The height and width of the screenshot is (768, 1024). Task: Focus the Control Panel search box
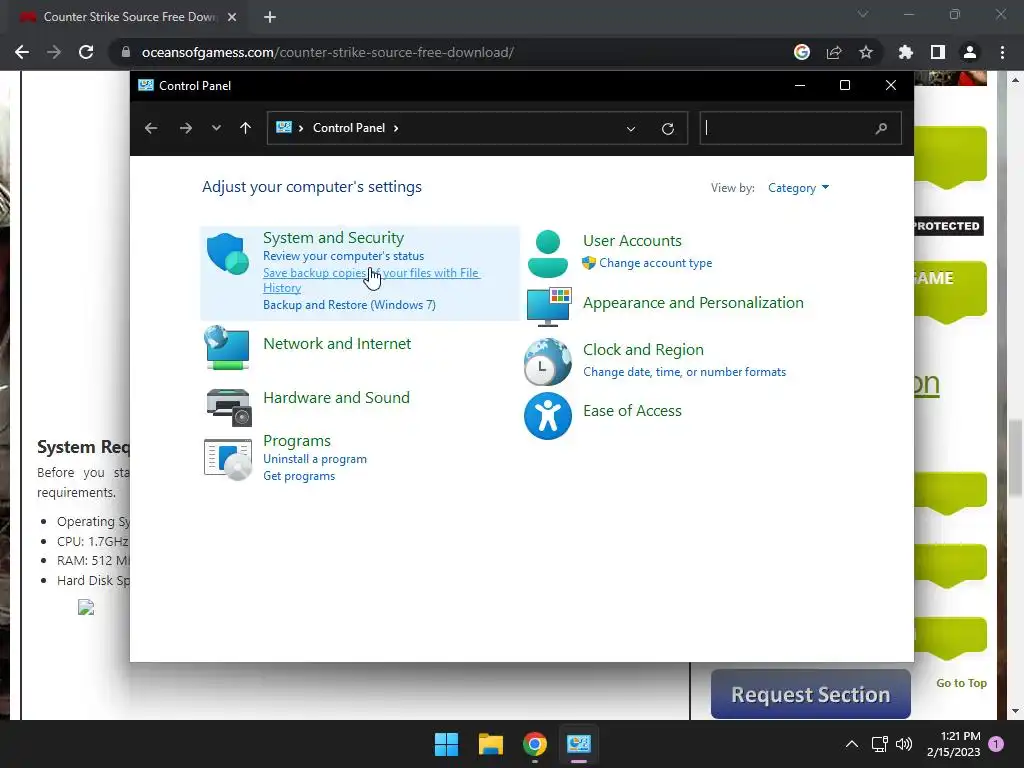(x=800, y=128)
